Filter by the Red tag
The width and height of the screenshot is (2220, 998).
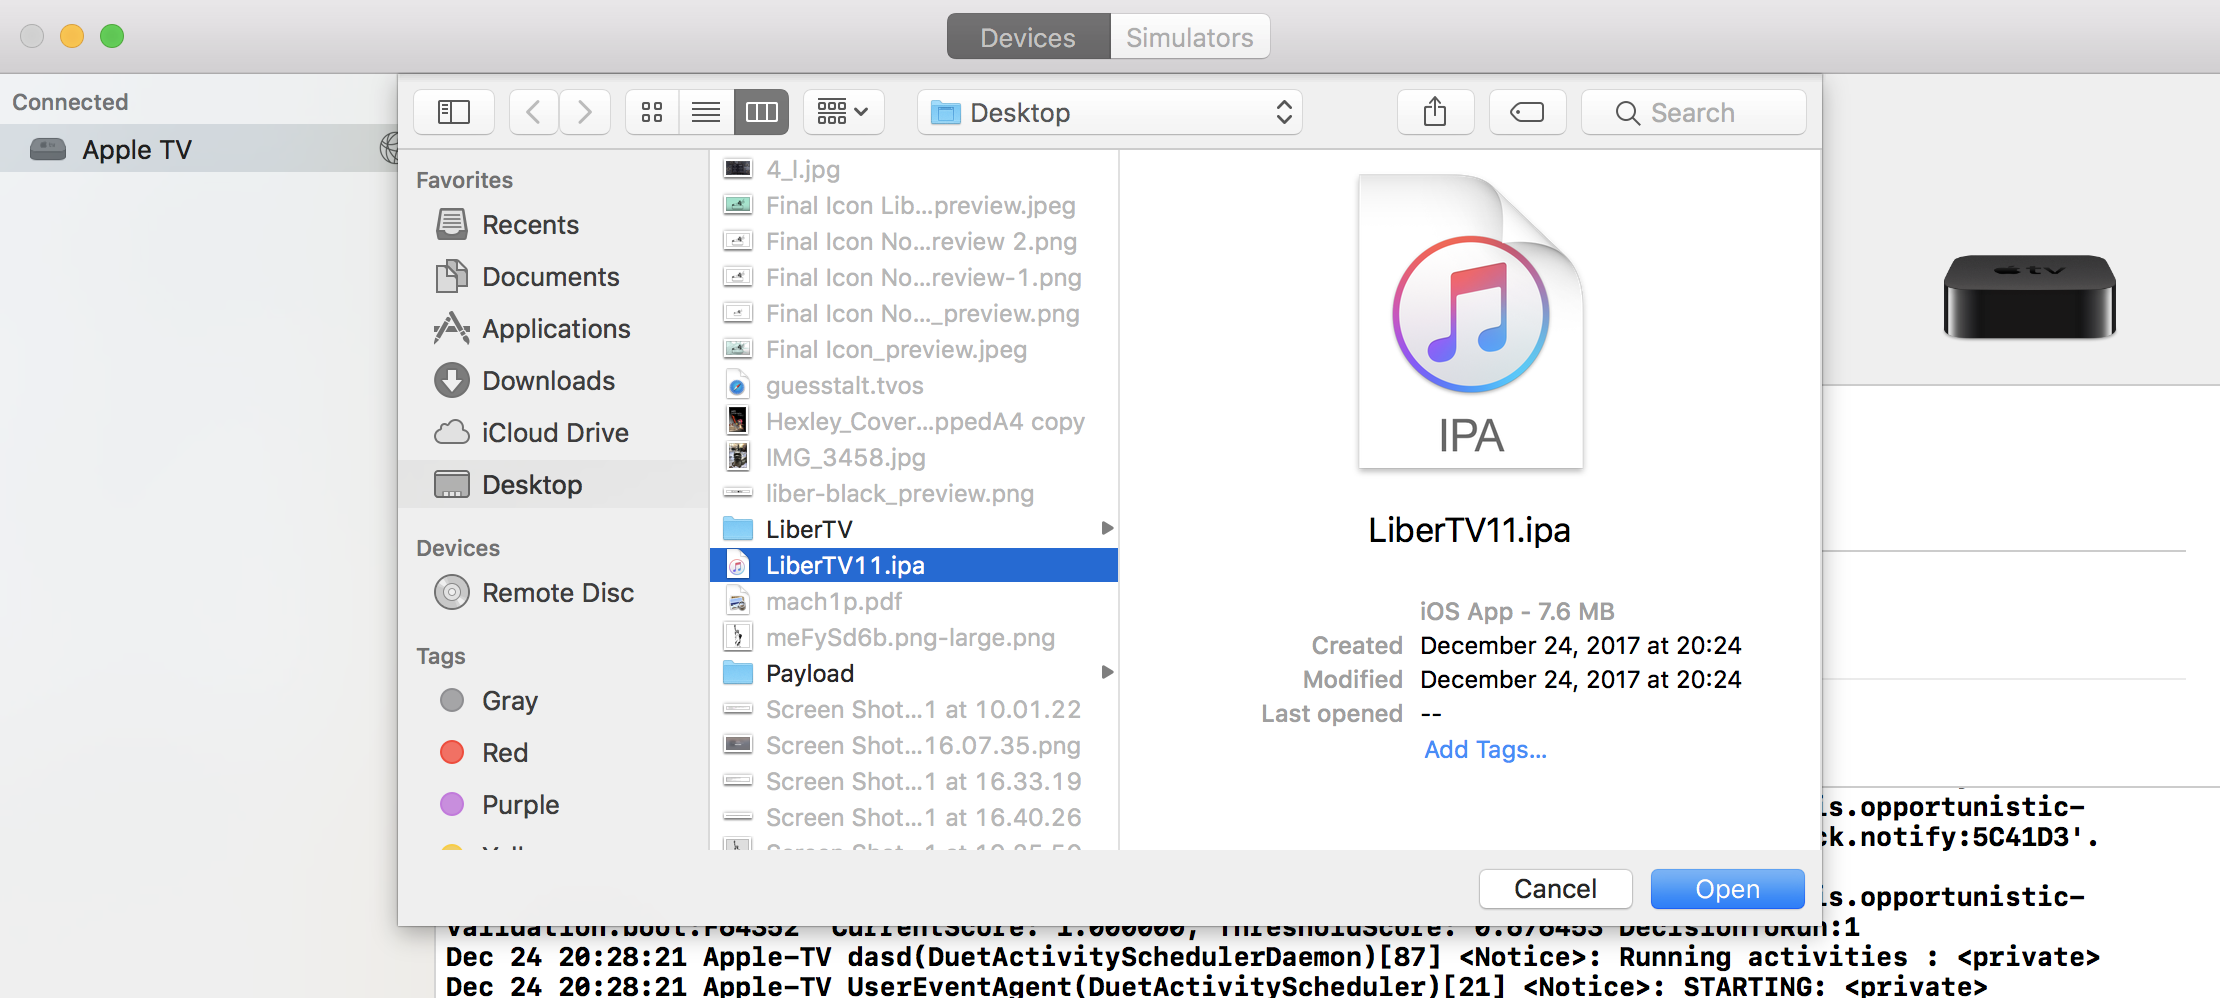pyautogui.click(x=553, y=753)
